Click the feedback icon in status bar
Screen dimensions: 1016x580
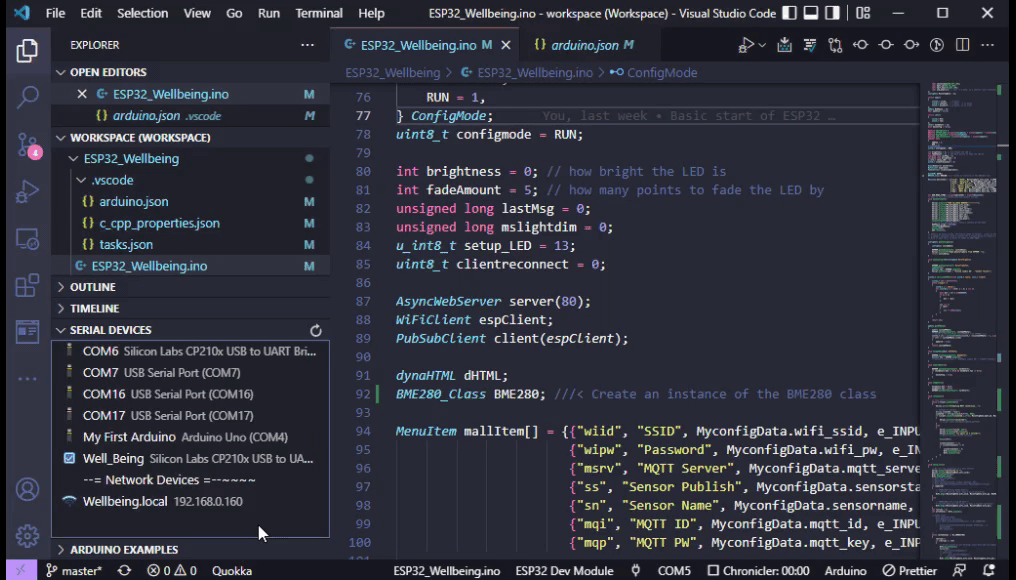tap(960, 571)
